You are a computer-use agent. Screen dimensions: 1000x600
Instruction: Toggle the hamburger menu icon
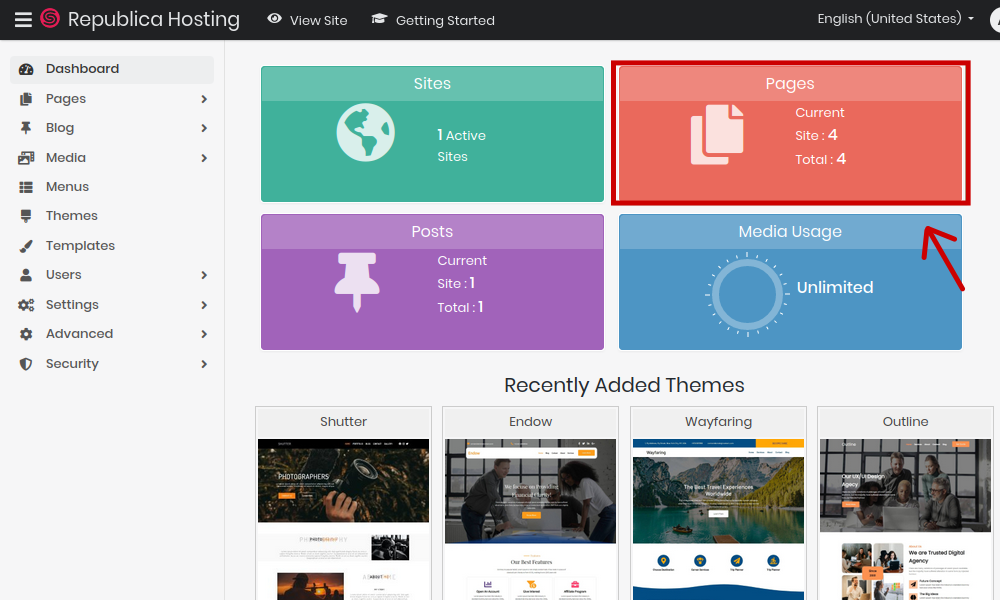[x=22, y=19]
